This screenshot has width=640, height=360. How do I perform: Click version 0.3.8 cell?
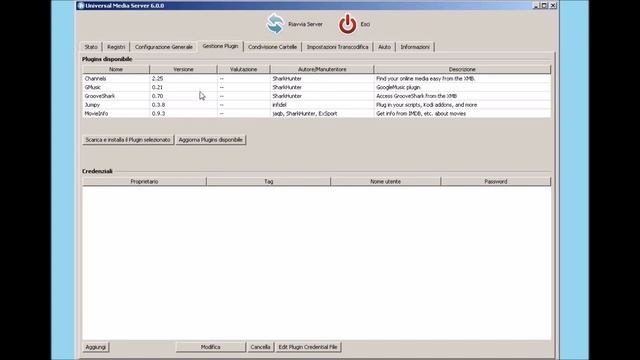click(x=183, y=105)
